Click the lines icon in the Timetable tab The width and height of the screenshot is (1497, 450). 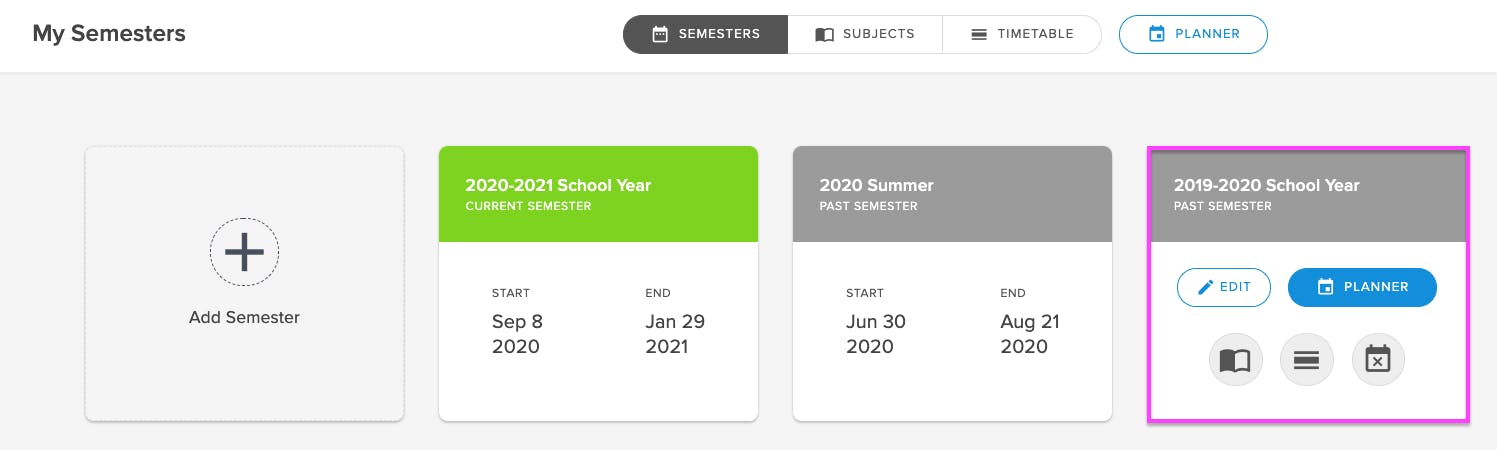click(x=980, y=34)
